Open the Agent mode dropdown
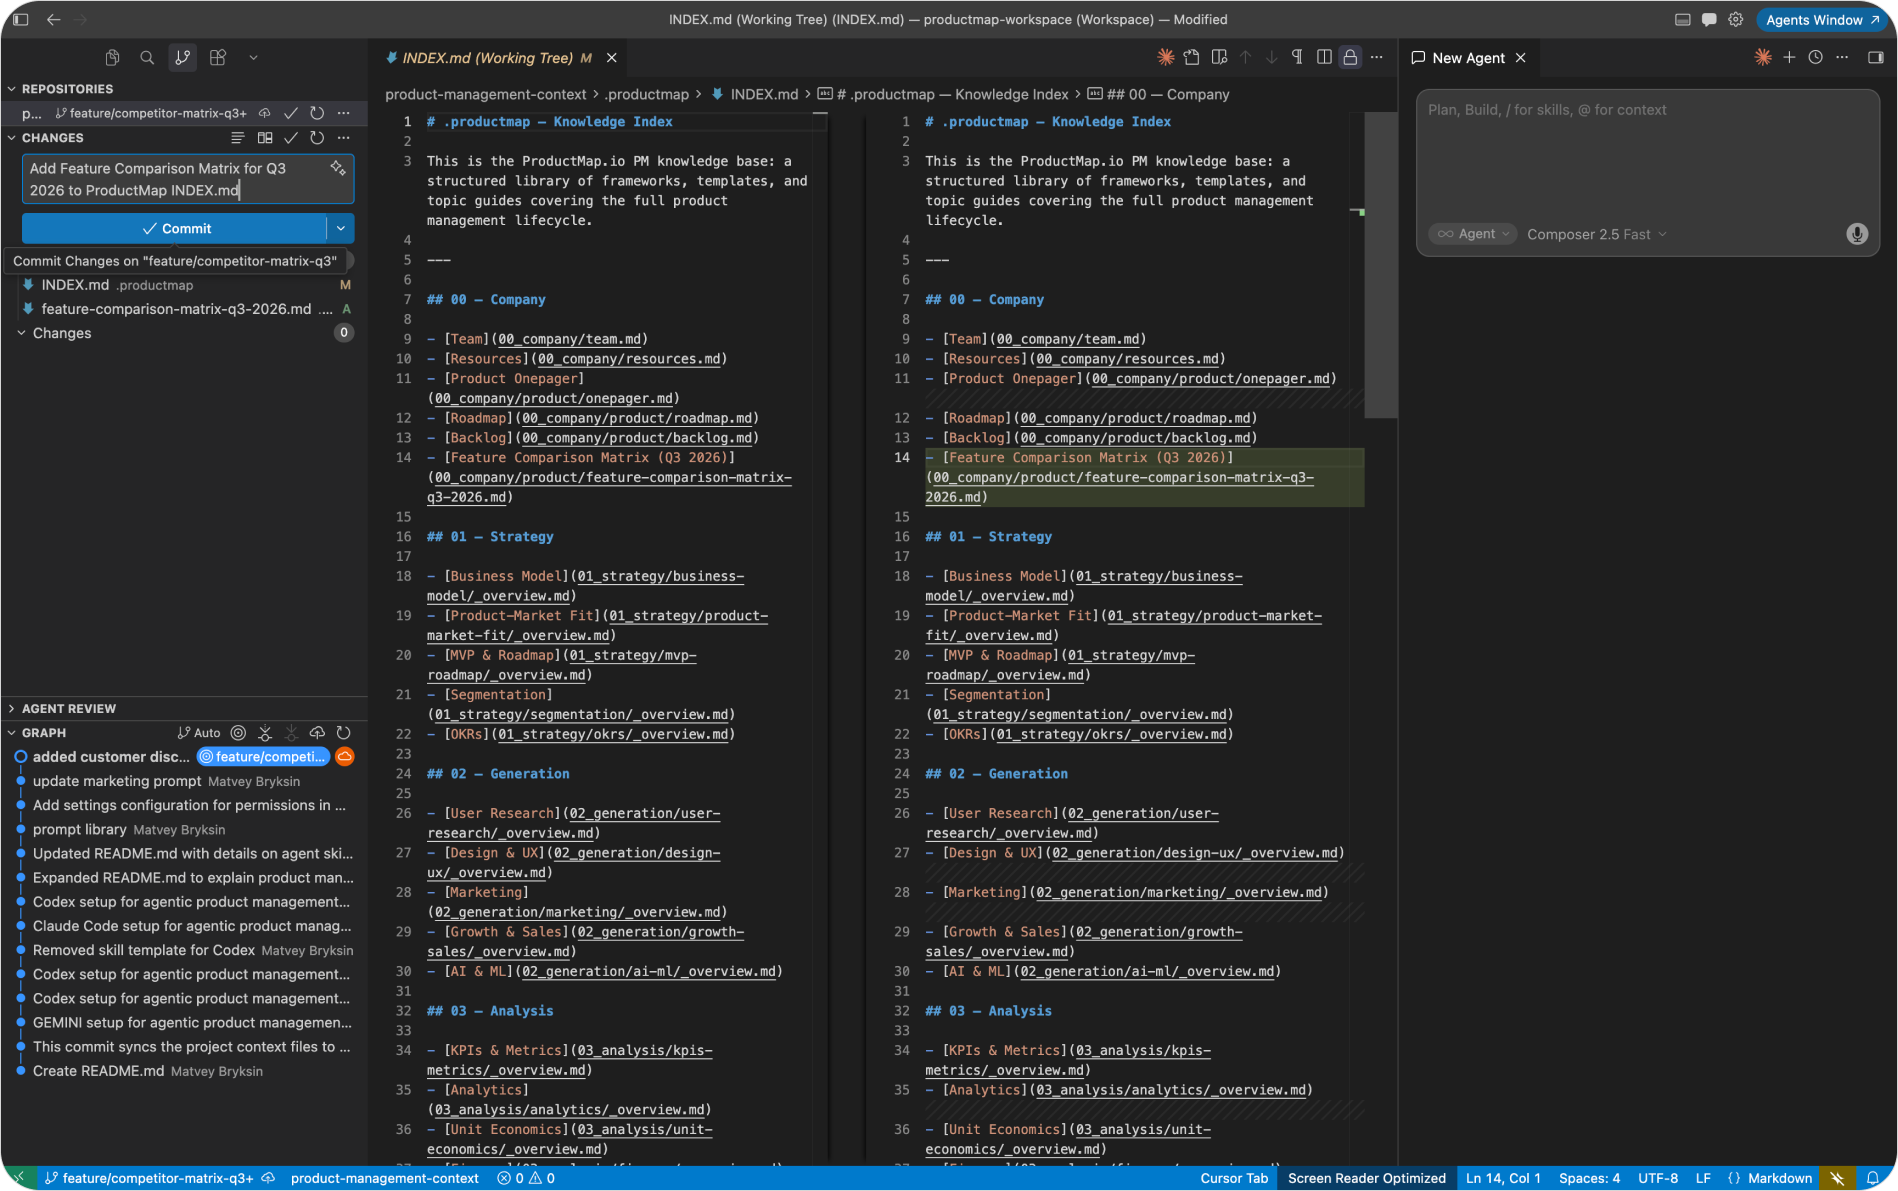Image resolution: width=1898 pixels, height=1191 pixels. 1472,234
